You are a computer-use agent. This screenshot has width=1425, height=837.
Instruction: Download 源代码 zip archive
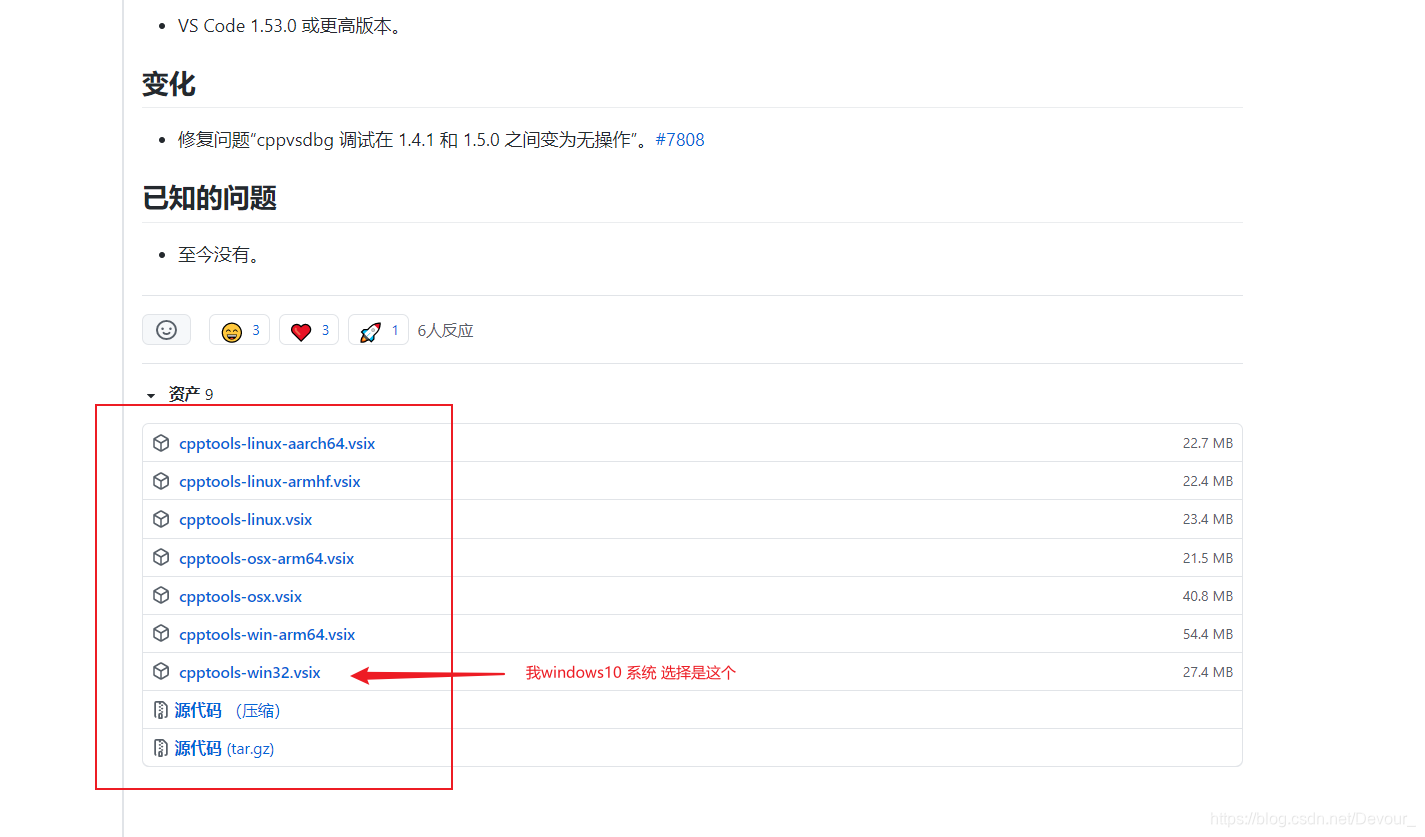click(227, 710)
